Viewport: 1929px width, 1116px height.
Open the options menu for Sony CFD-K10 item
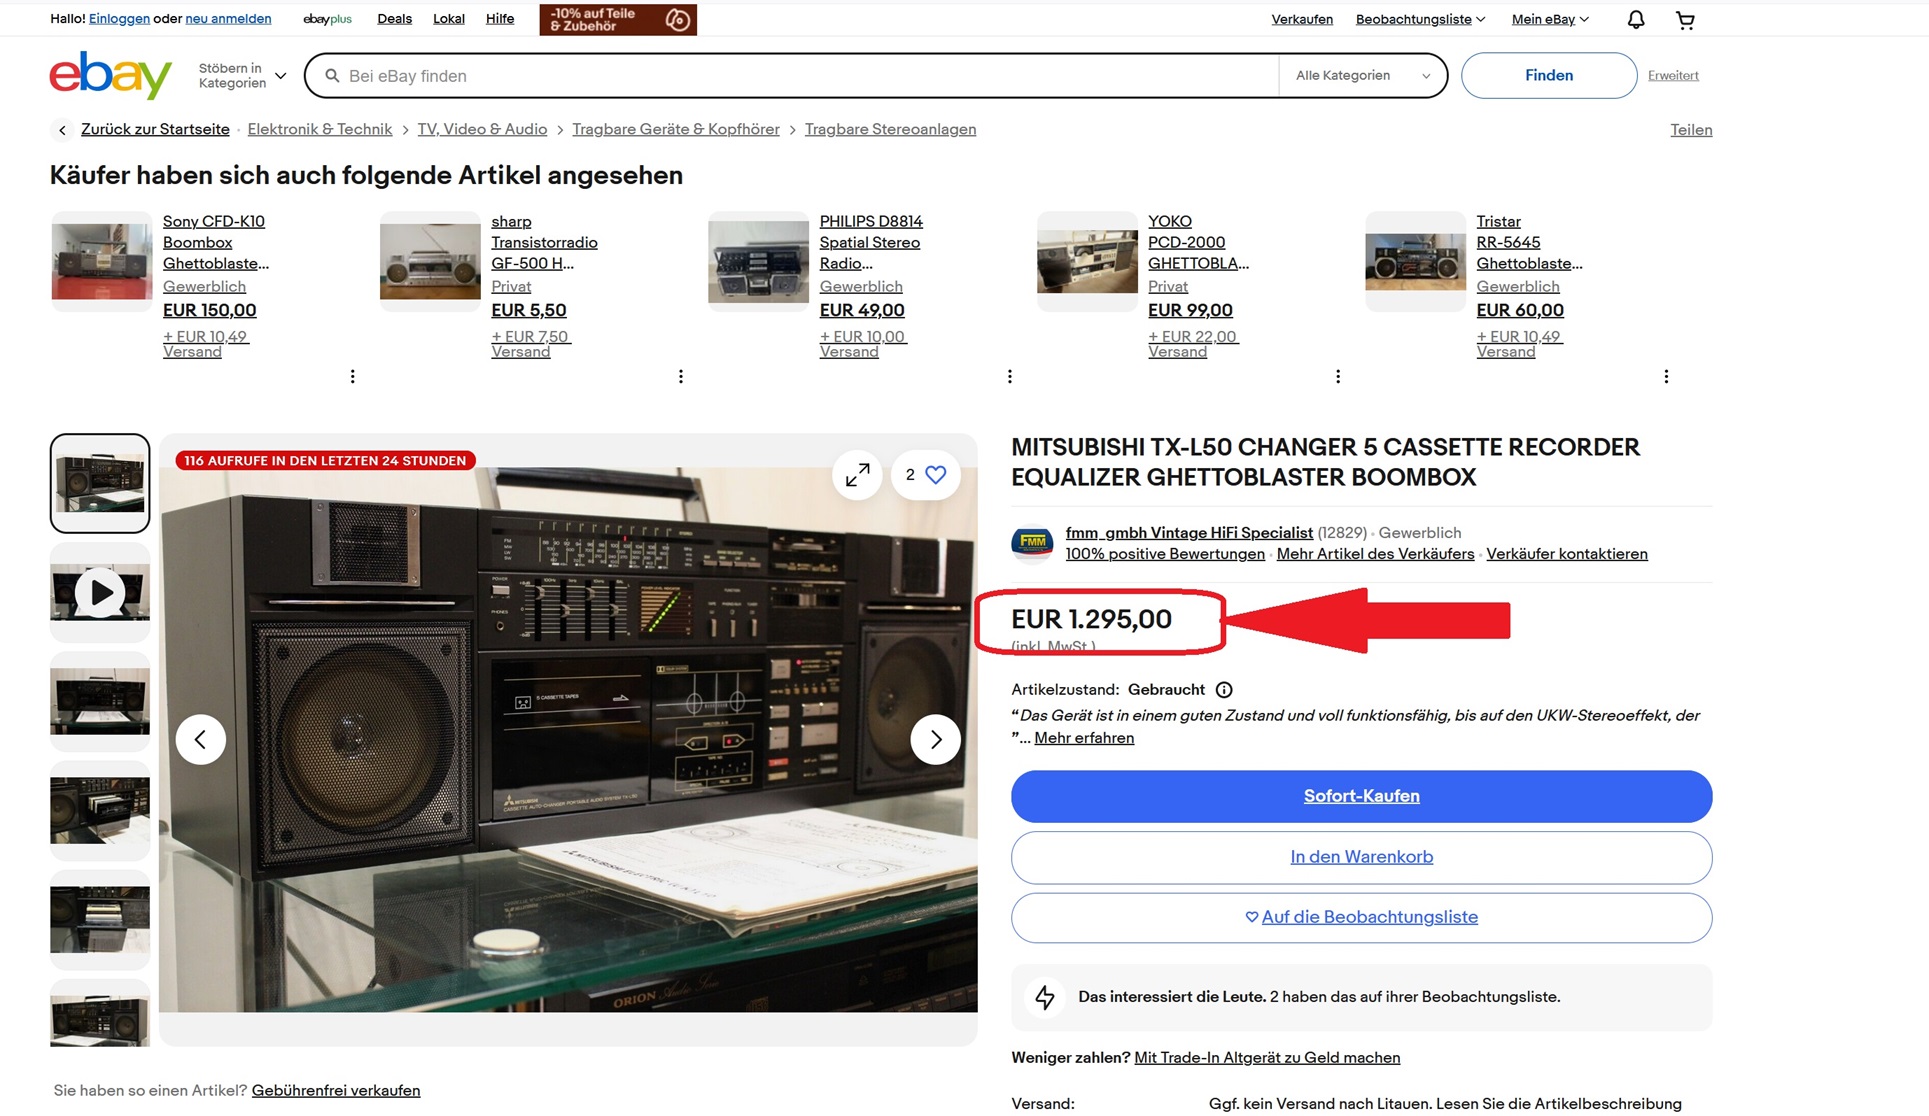tap(352, 377)
